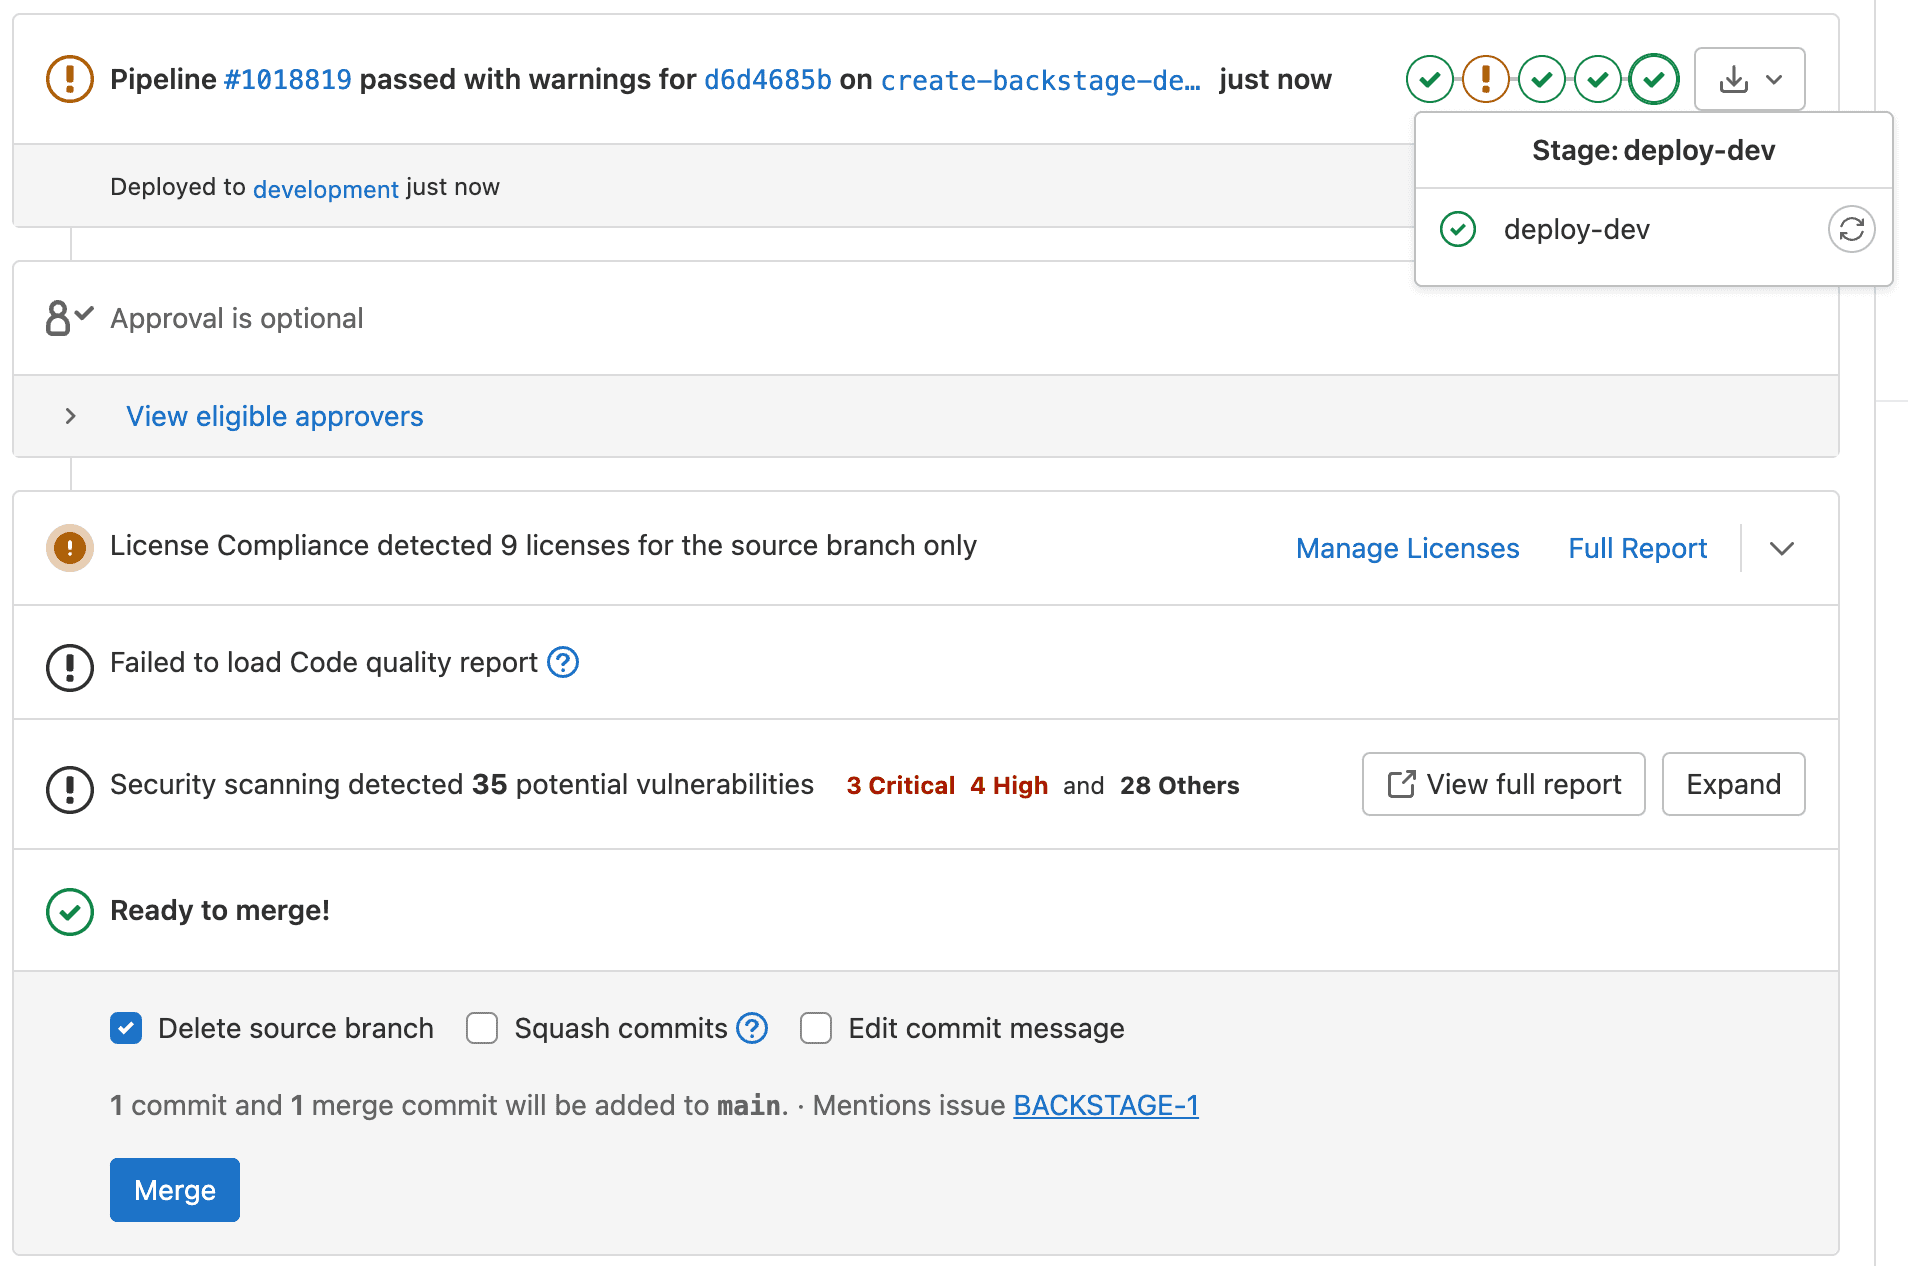The image size is (1908, 1266).
Task: Click the blue Merge button
Action: tap(175, 1190)
